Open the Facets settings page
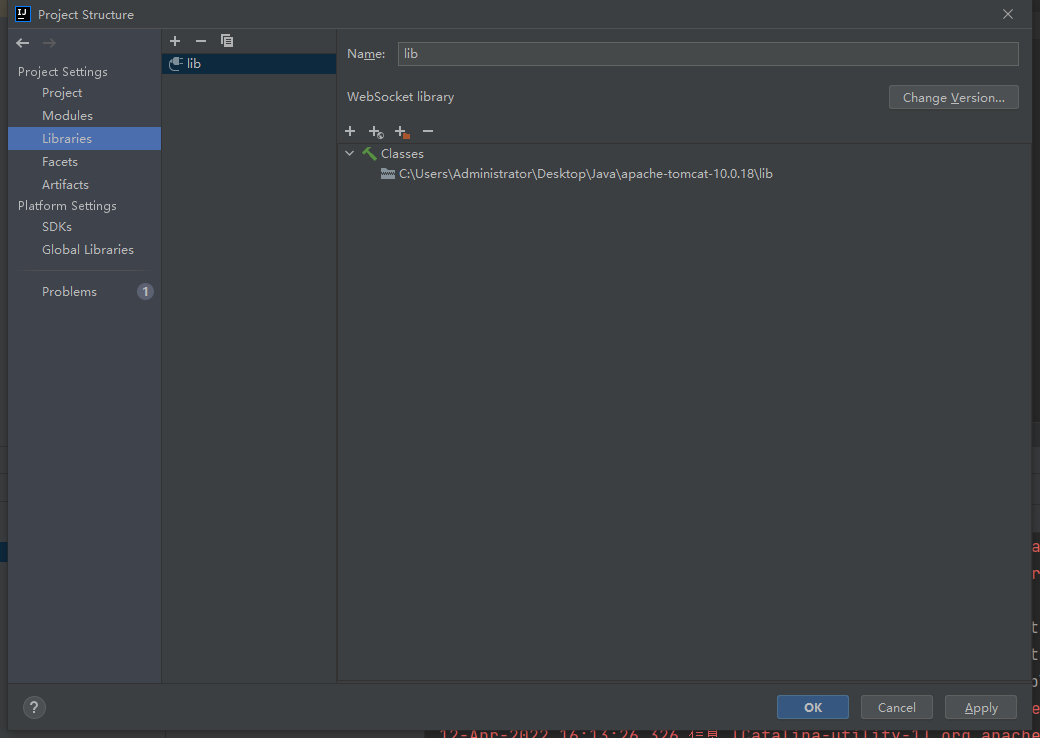1040x738 pixels. tap(60, 162)
